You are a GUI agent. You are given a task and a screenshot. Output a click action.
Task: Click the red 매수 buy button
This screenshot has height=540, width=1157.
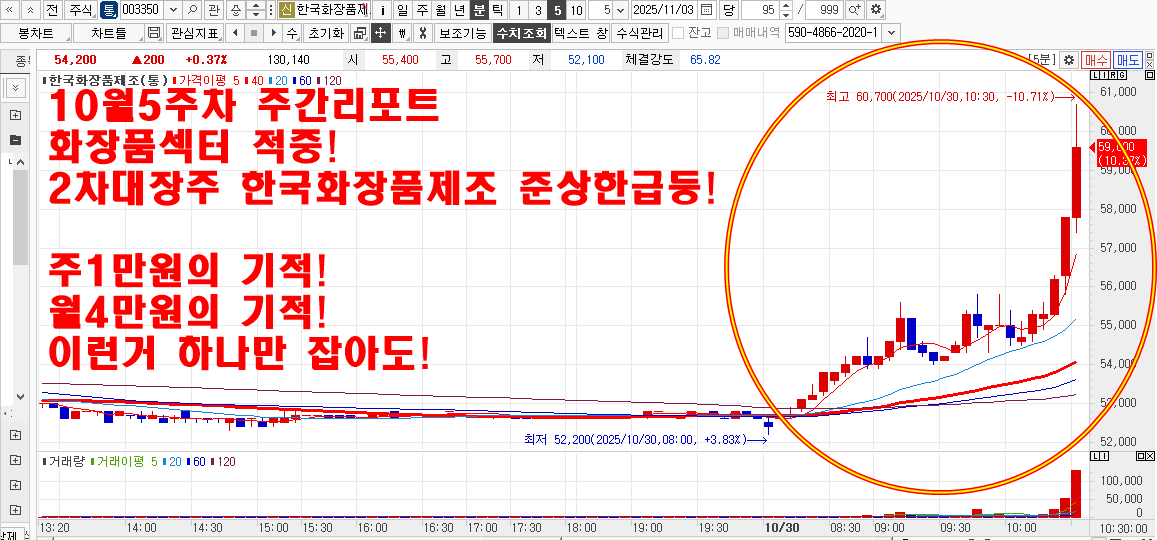pos(1096,60)
